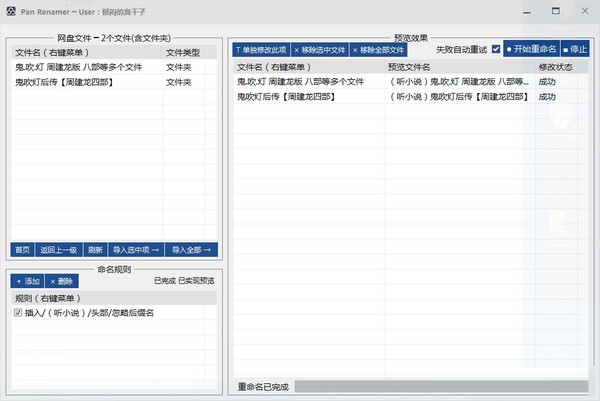Click 成功 status of first preview row
Screen dimensions: 600x401
547,82
